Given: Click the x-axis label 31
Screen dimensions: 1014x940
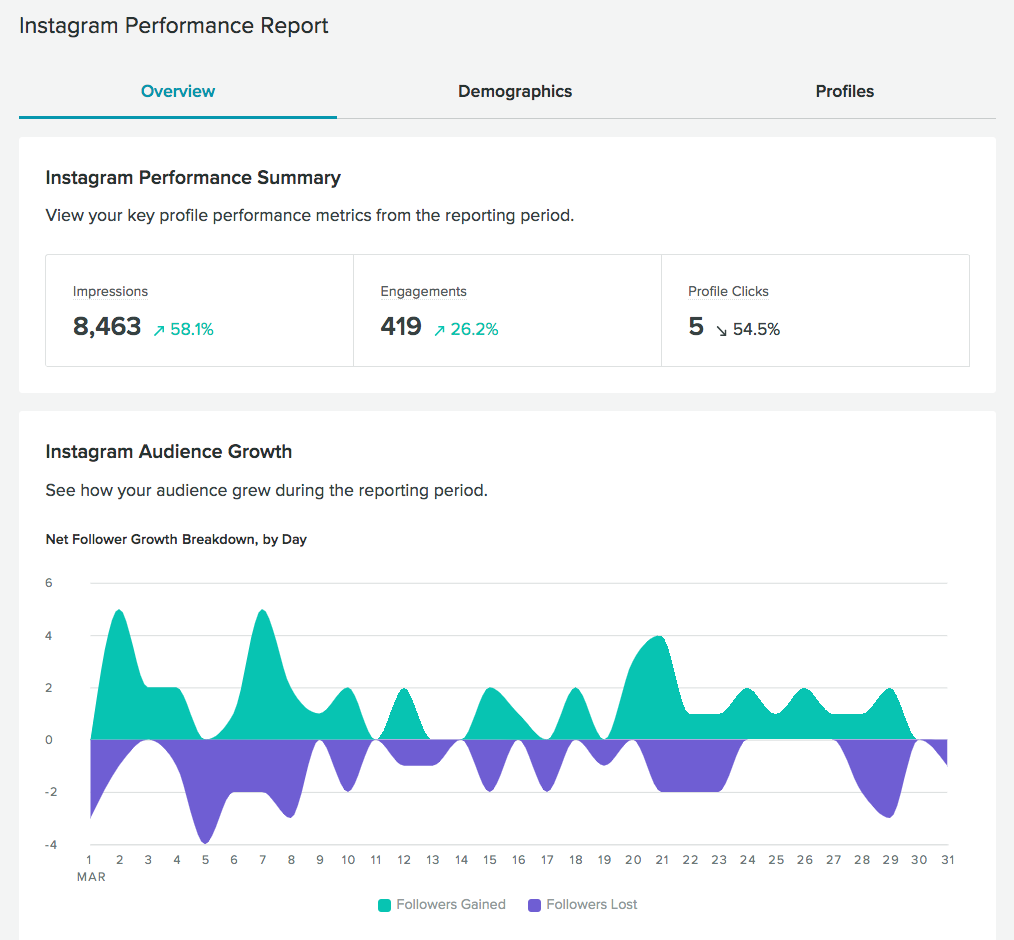Looking at the screenshot, I should [947, 860].
